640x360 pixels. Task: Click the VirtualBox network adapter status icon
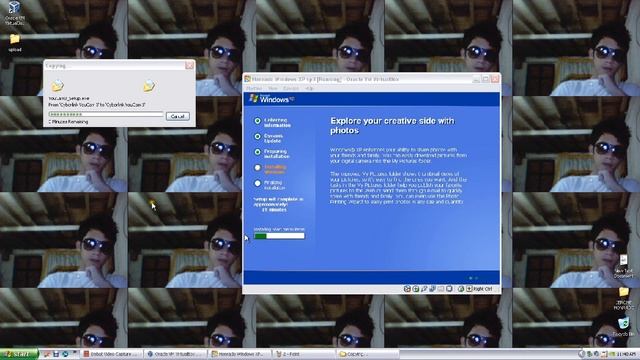pyautogui.click(x=432, y=289)
